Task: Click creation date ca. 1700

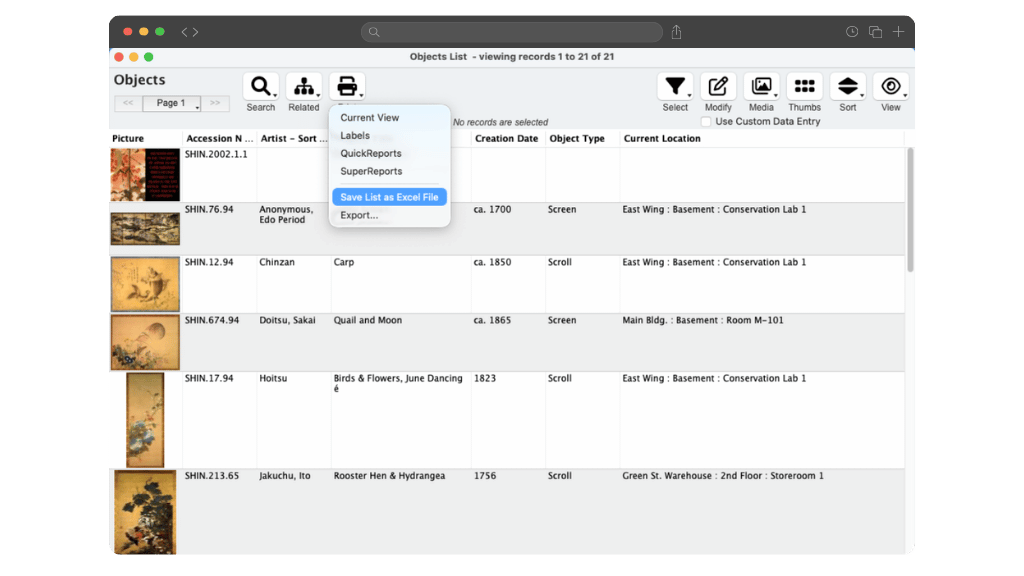Action: [492, 210]
